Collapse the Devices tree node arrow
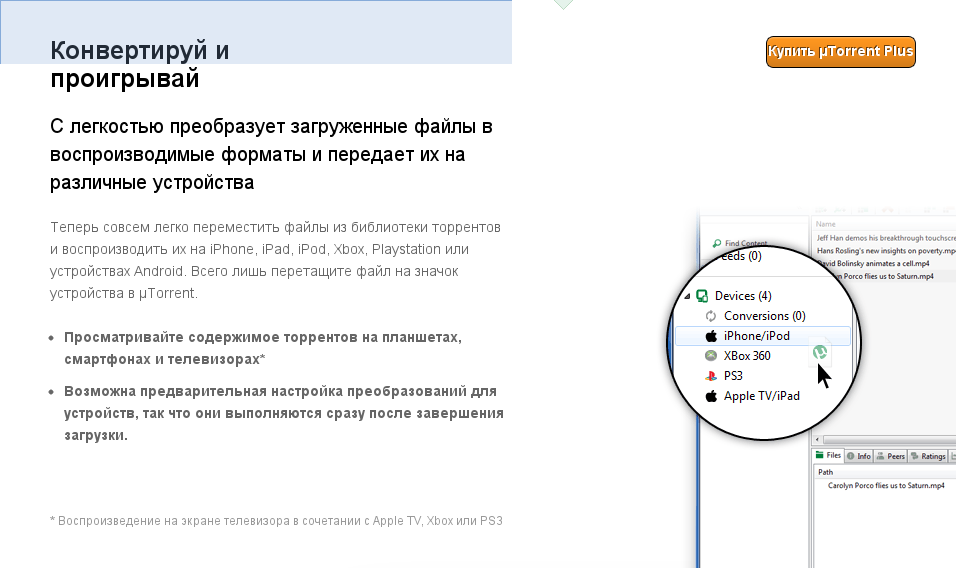Screen dimensions: 956x568 pos(687,296)
